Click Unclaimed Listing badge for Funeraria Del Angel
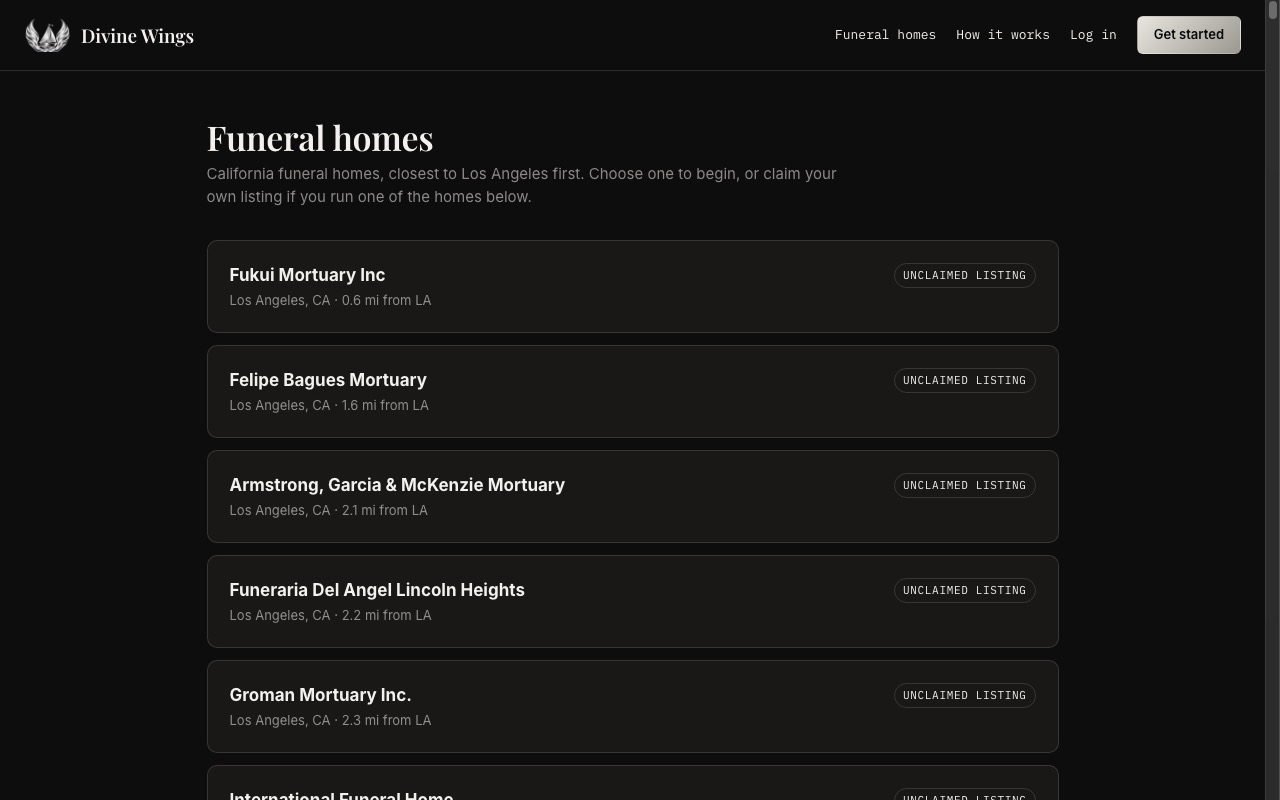The image size is (1280, 800). click(964, 590)
